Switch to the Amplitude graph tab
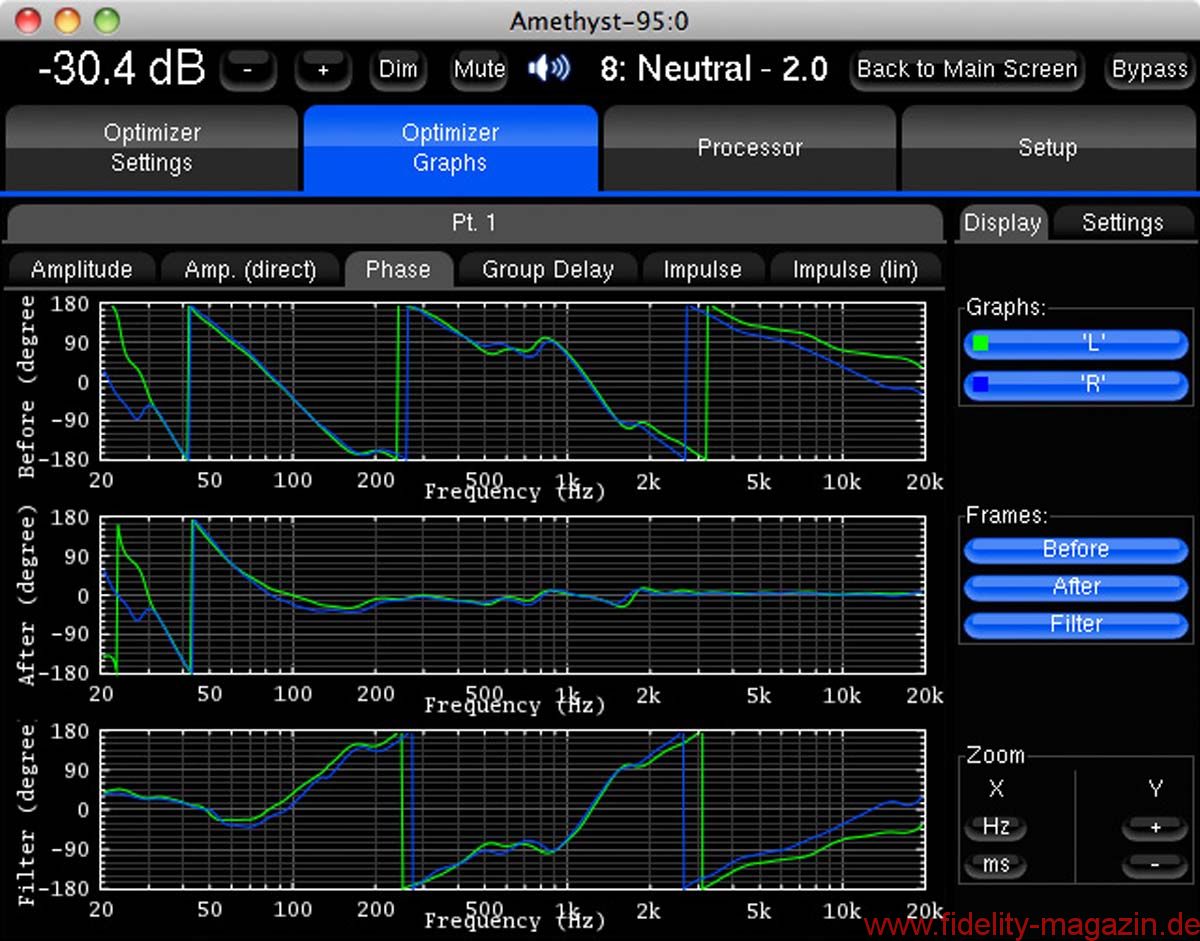Screen dimensions: 1200x941 pos(82,270)
